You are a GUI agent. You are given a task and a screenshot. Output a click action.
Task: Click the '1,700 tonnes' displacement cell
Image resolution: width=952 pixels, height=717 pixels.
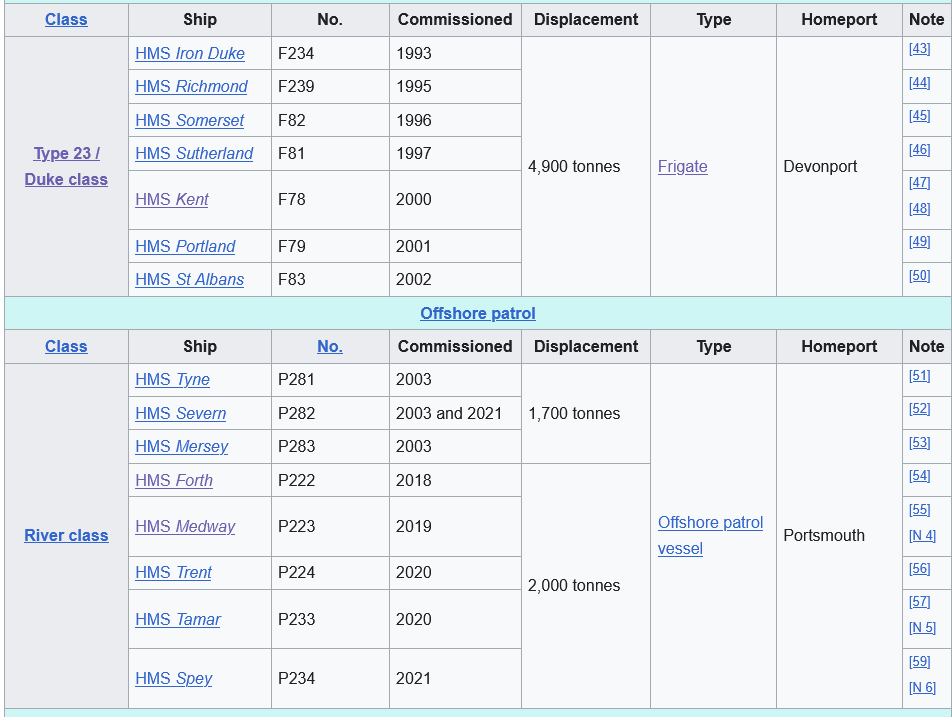coord(586,413)
